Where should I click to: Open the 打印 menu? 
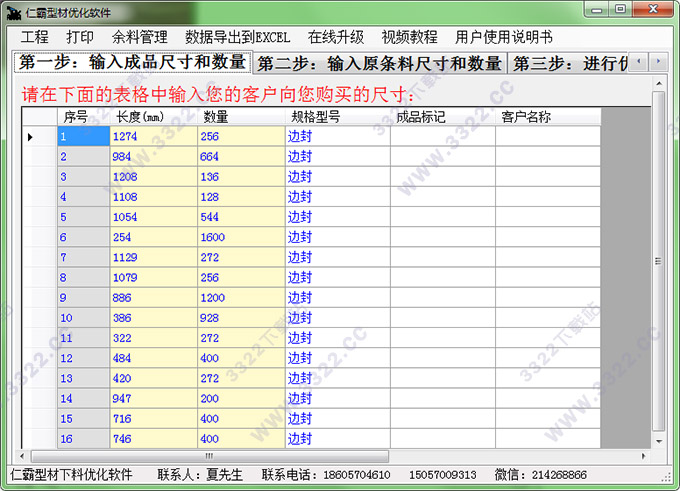(80, 37)
